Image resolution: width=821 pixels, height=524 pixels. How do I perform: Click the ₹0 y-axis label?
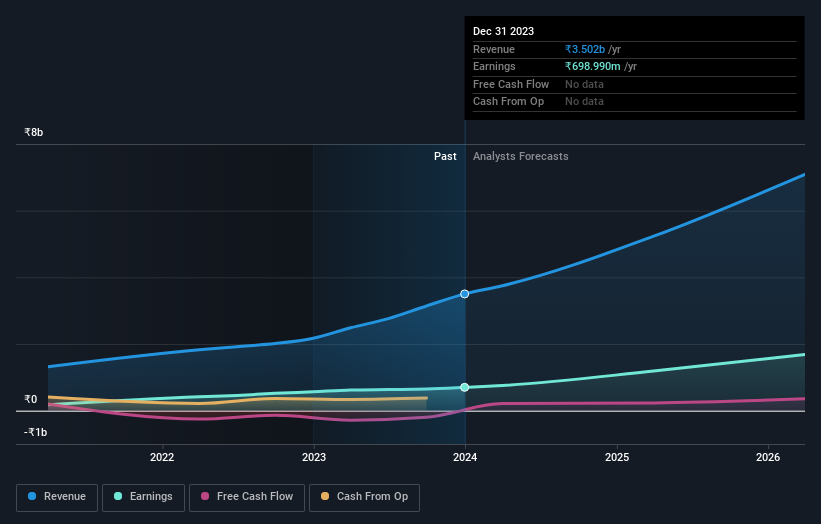pos(30,399)
